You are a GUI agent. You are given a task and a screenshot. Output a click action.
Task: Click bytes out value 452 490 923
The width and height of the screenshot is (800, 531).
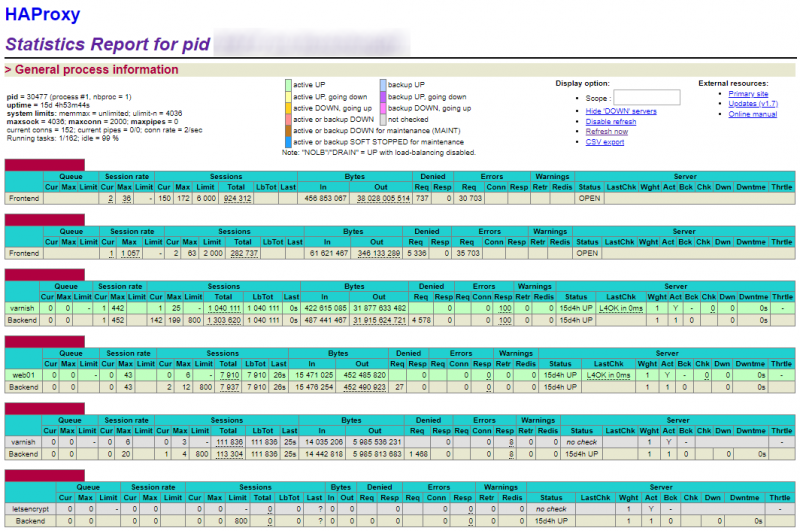(x=364, y=387)
